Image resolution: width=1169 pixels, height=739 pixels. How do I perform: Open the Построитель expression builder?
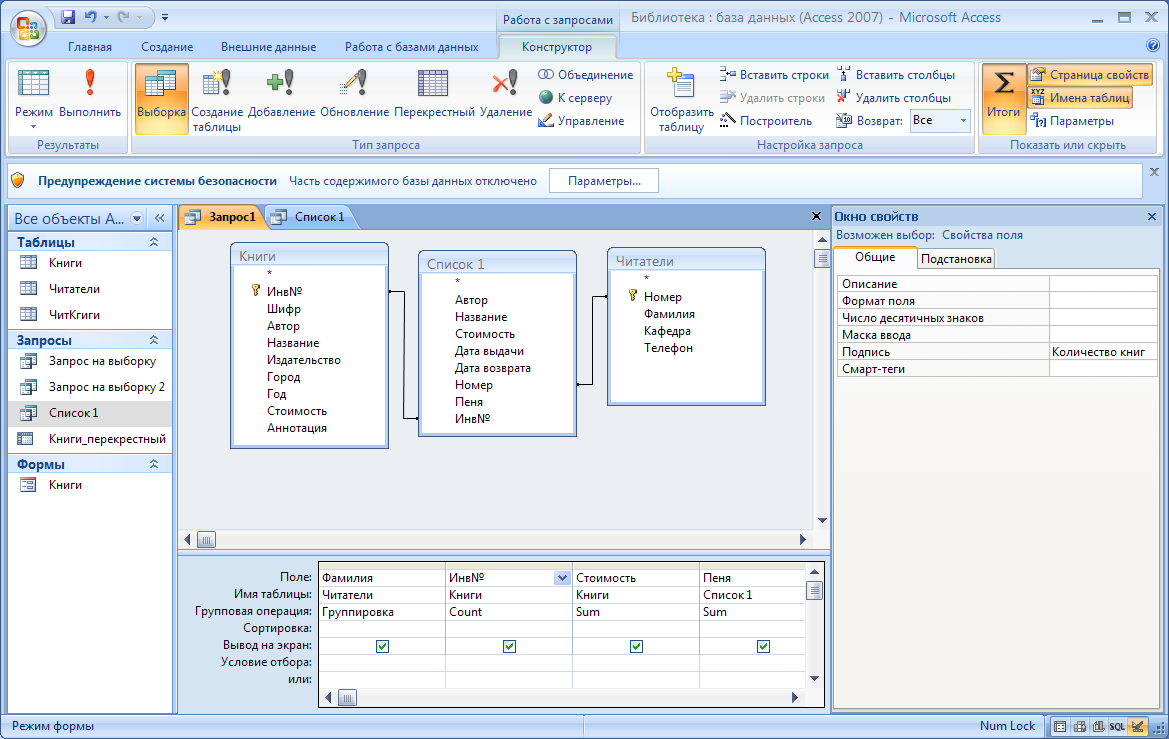(766, 121)
